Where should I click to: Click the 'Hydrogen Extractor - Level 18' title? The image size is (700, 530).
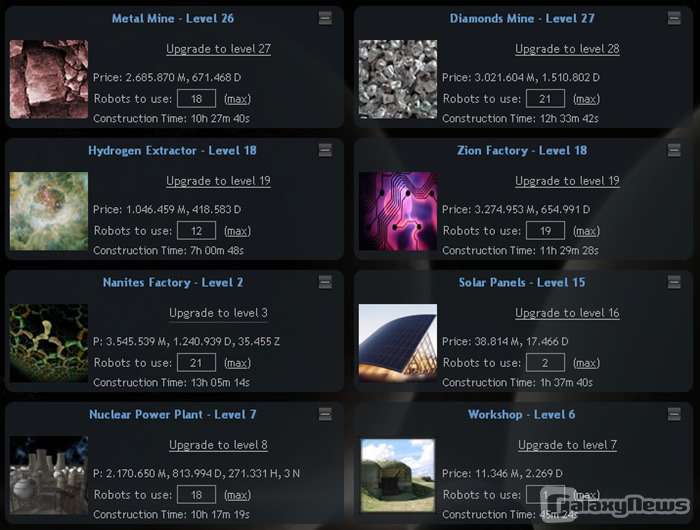point(172,150)
